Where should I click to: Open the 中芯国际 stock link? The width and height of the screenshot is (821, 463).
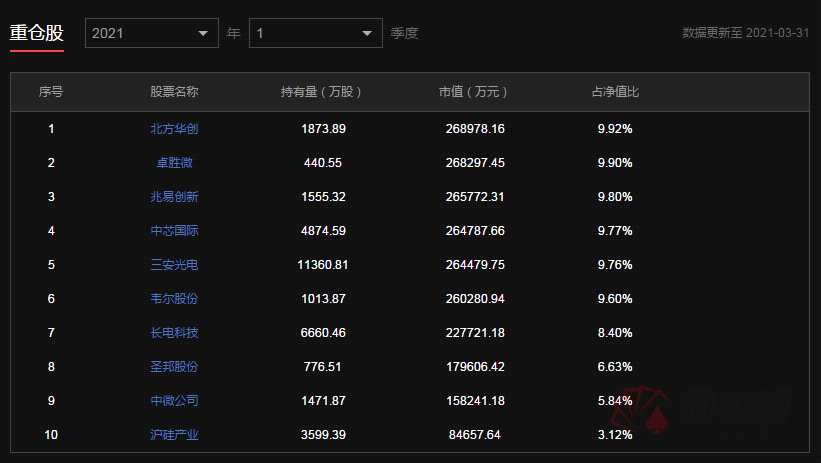coord(174,231)
